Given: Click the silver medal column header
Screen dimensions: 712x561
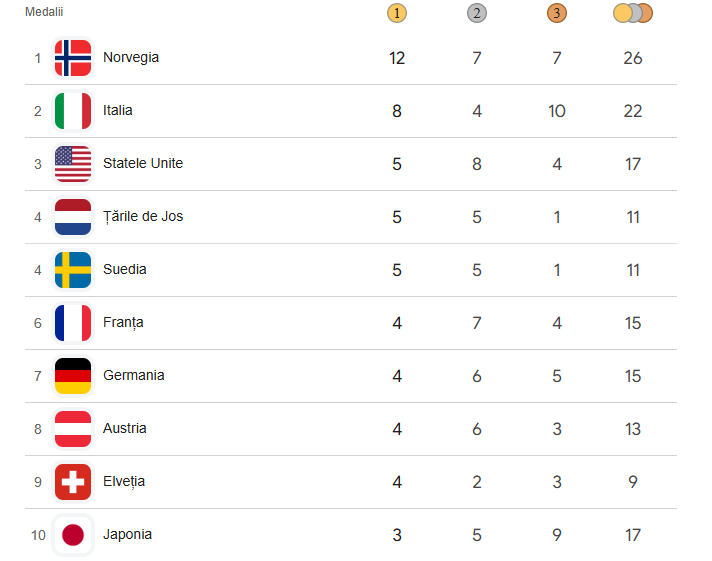Looking at the screenshot, I should point(477,13).
